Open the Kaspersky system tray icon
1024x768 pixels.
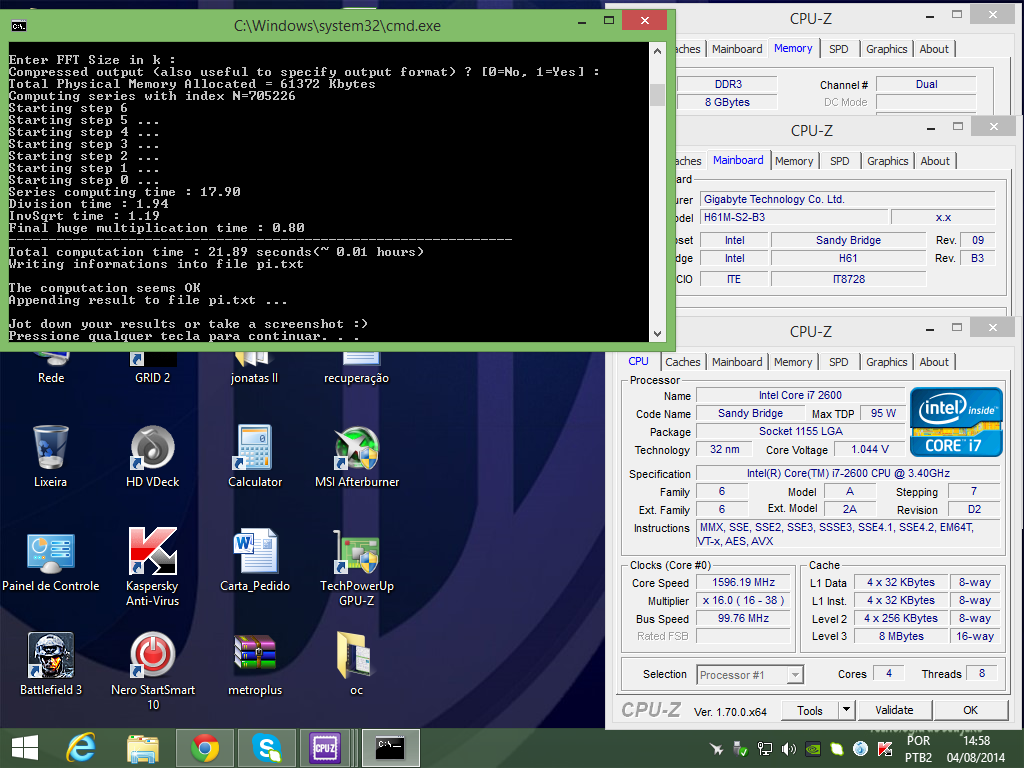(885, 749)
